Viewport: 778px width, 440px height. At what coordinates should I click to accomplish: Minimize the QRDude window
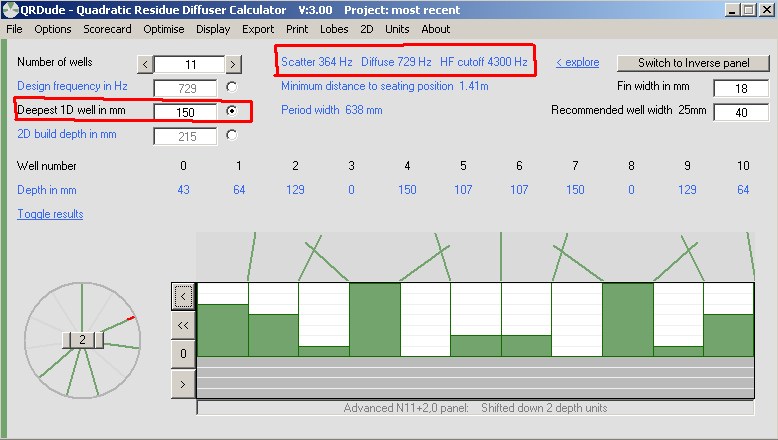click(x=731, y=10)
